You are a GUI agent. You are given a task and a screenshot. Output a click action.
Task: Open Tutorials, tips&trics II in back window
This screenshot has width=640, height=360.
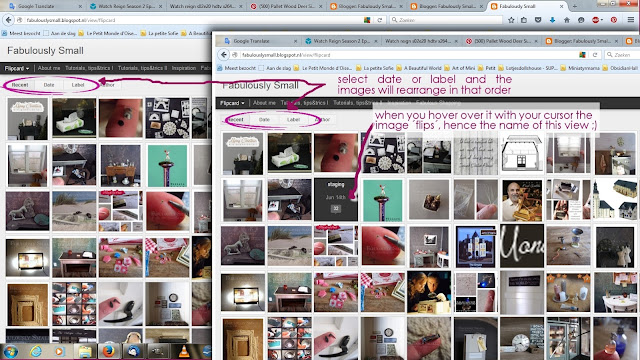[x=142, y=68]
